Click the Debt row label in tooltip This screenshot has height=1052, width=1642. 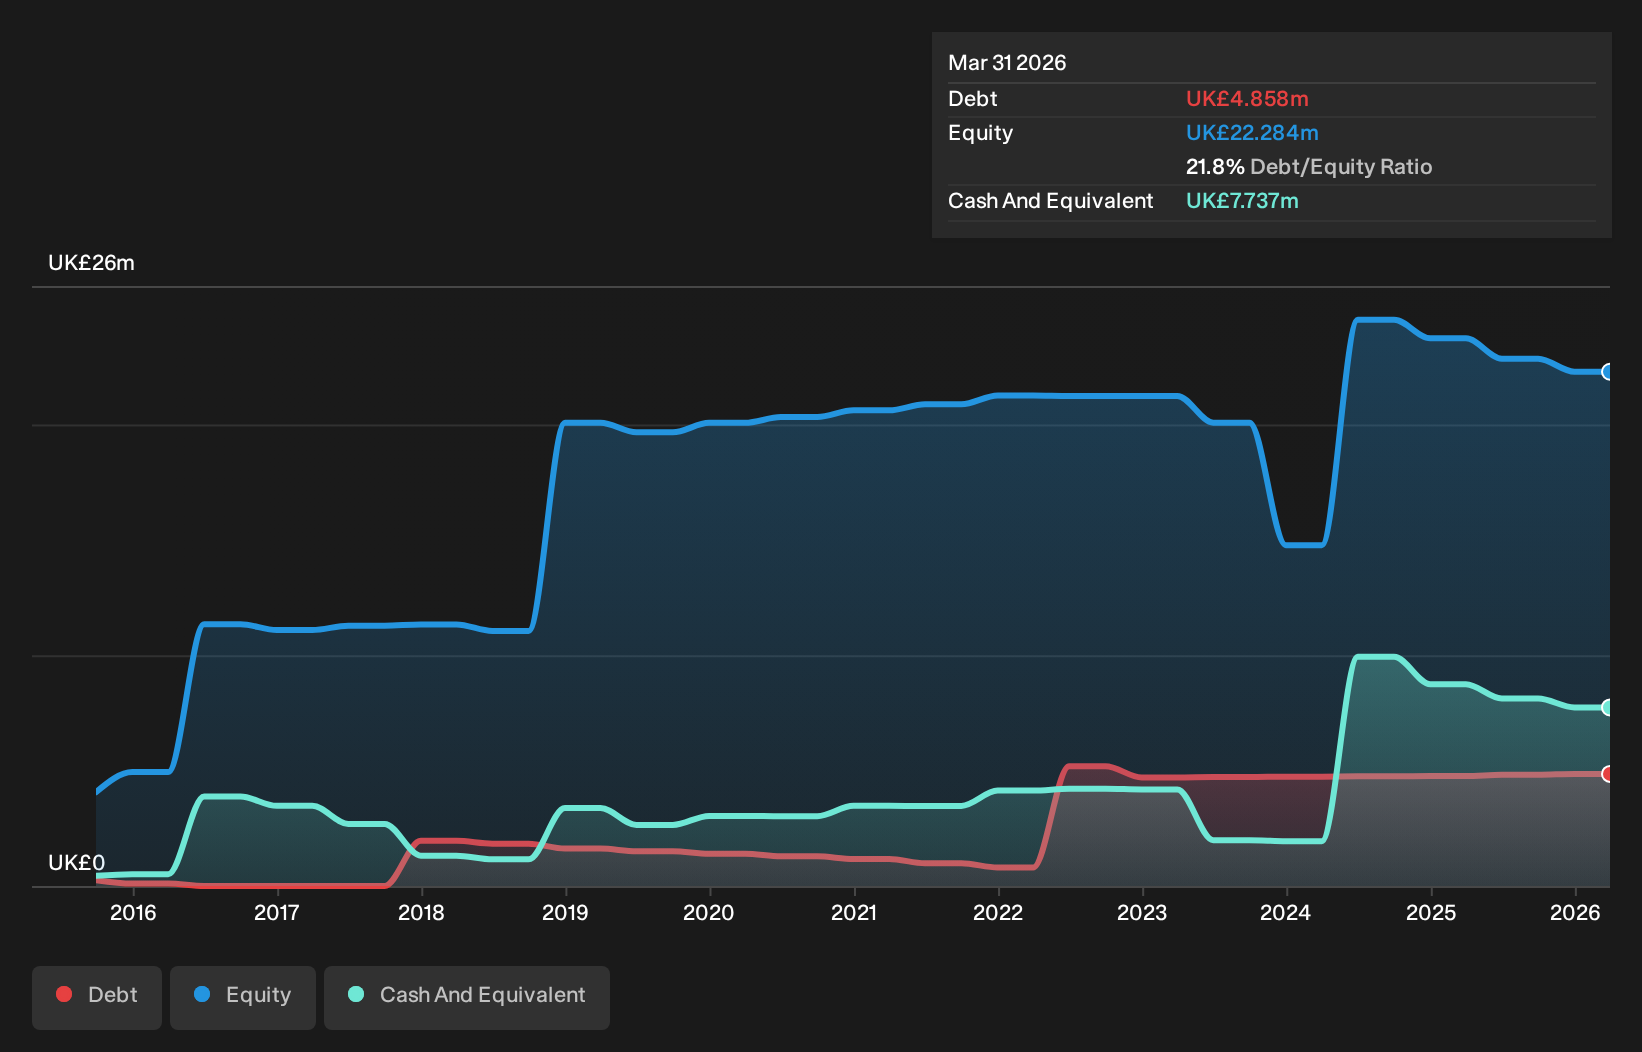point(973,99)
